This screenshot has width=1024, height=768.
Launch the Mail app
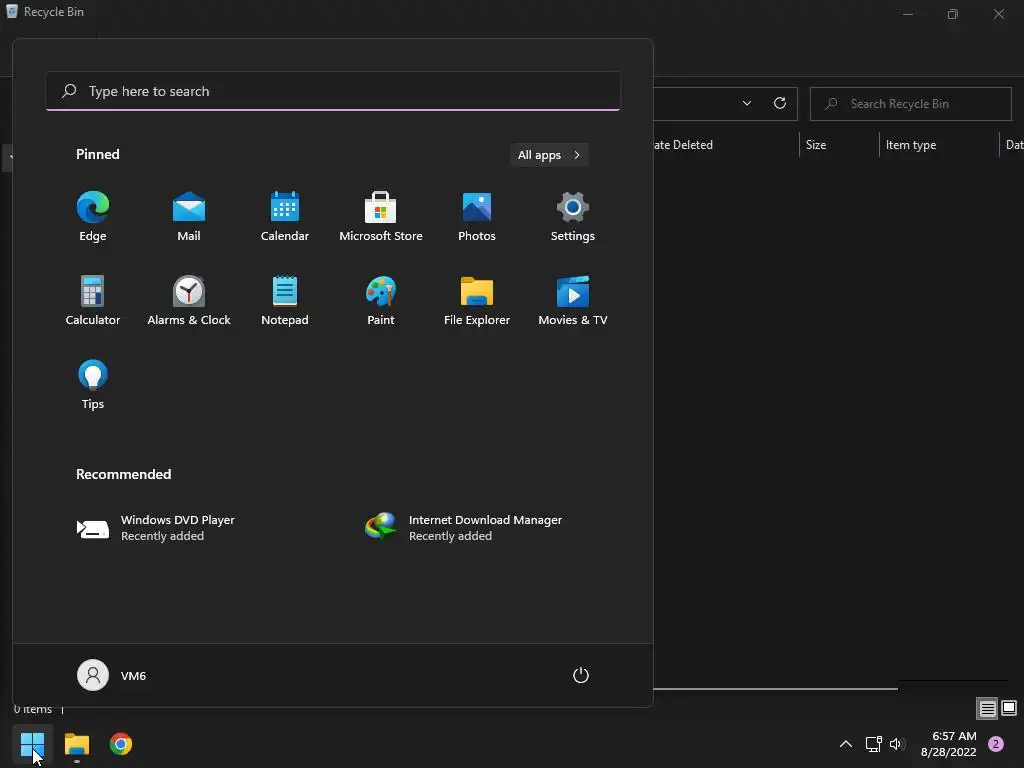point(189,217)
